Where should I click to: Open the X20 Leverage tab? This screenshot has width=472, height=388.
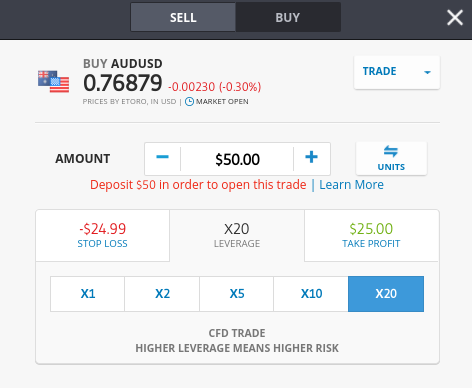(237, 236)
